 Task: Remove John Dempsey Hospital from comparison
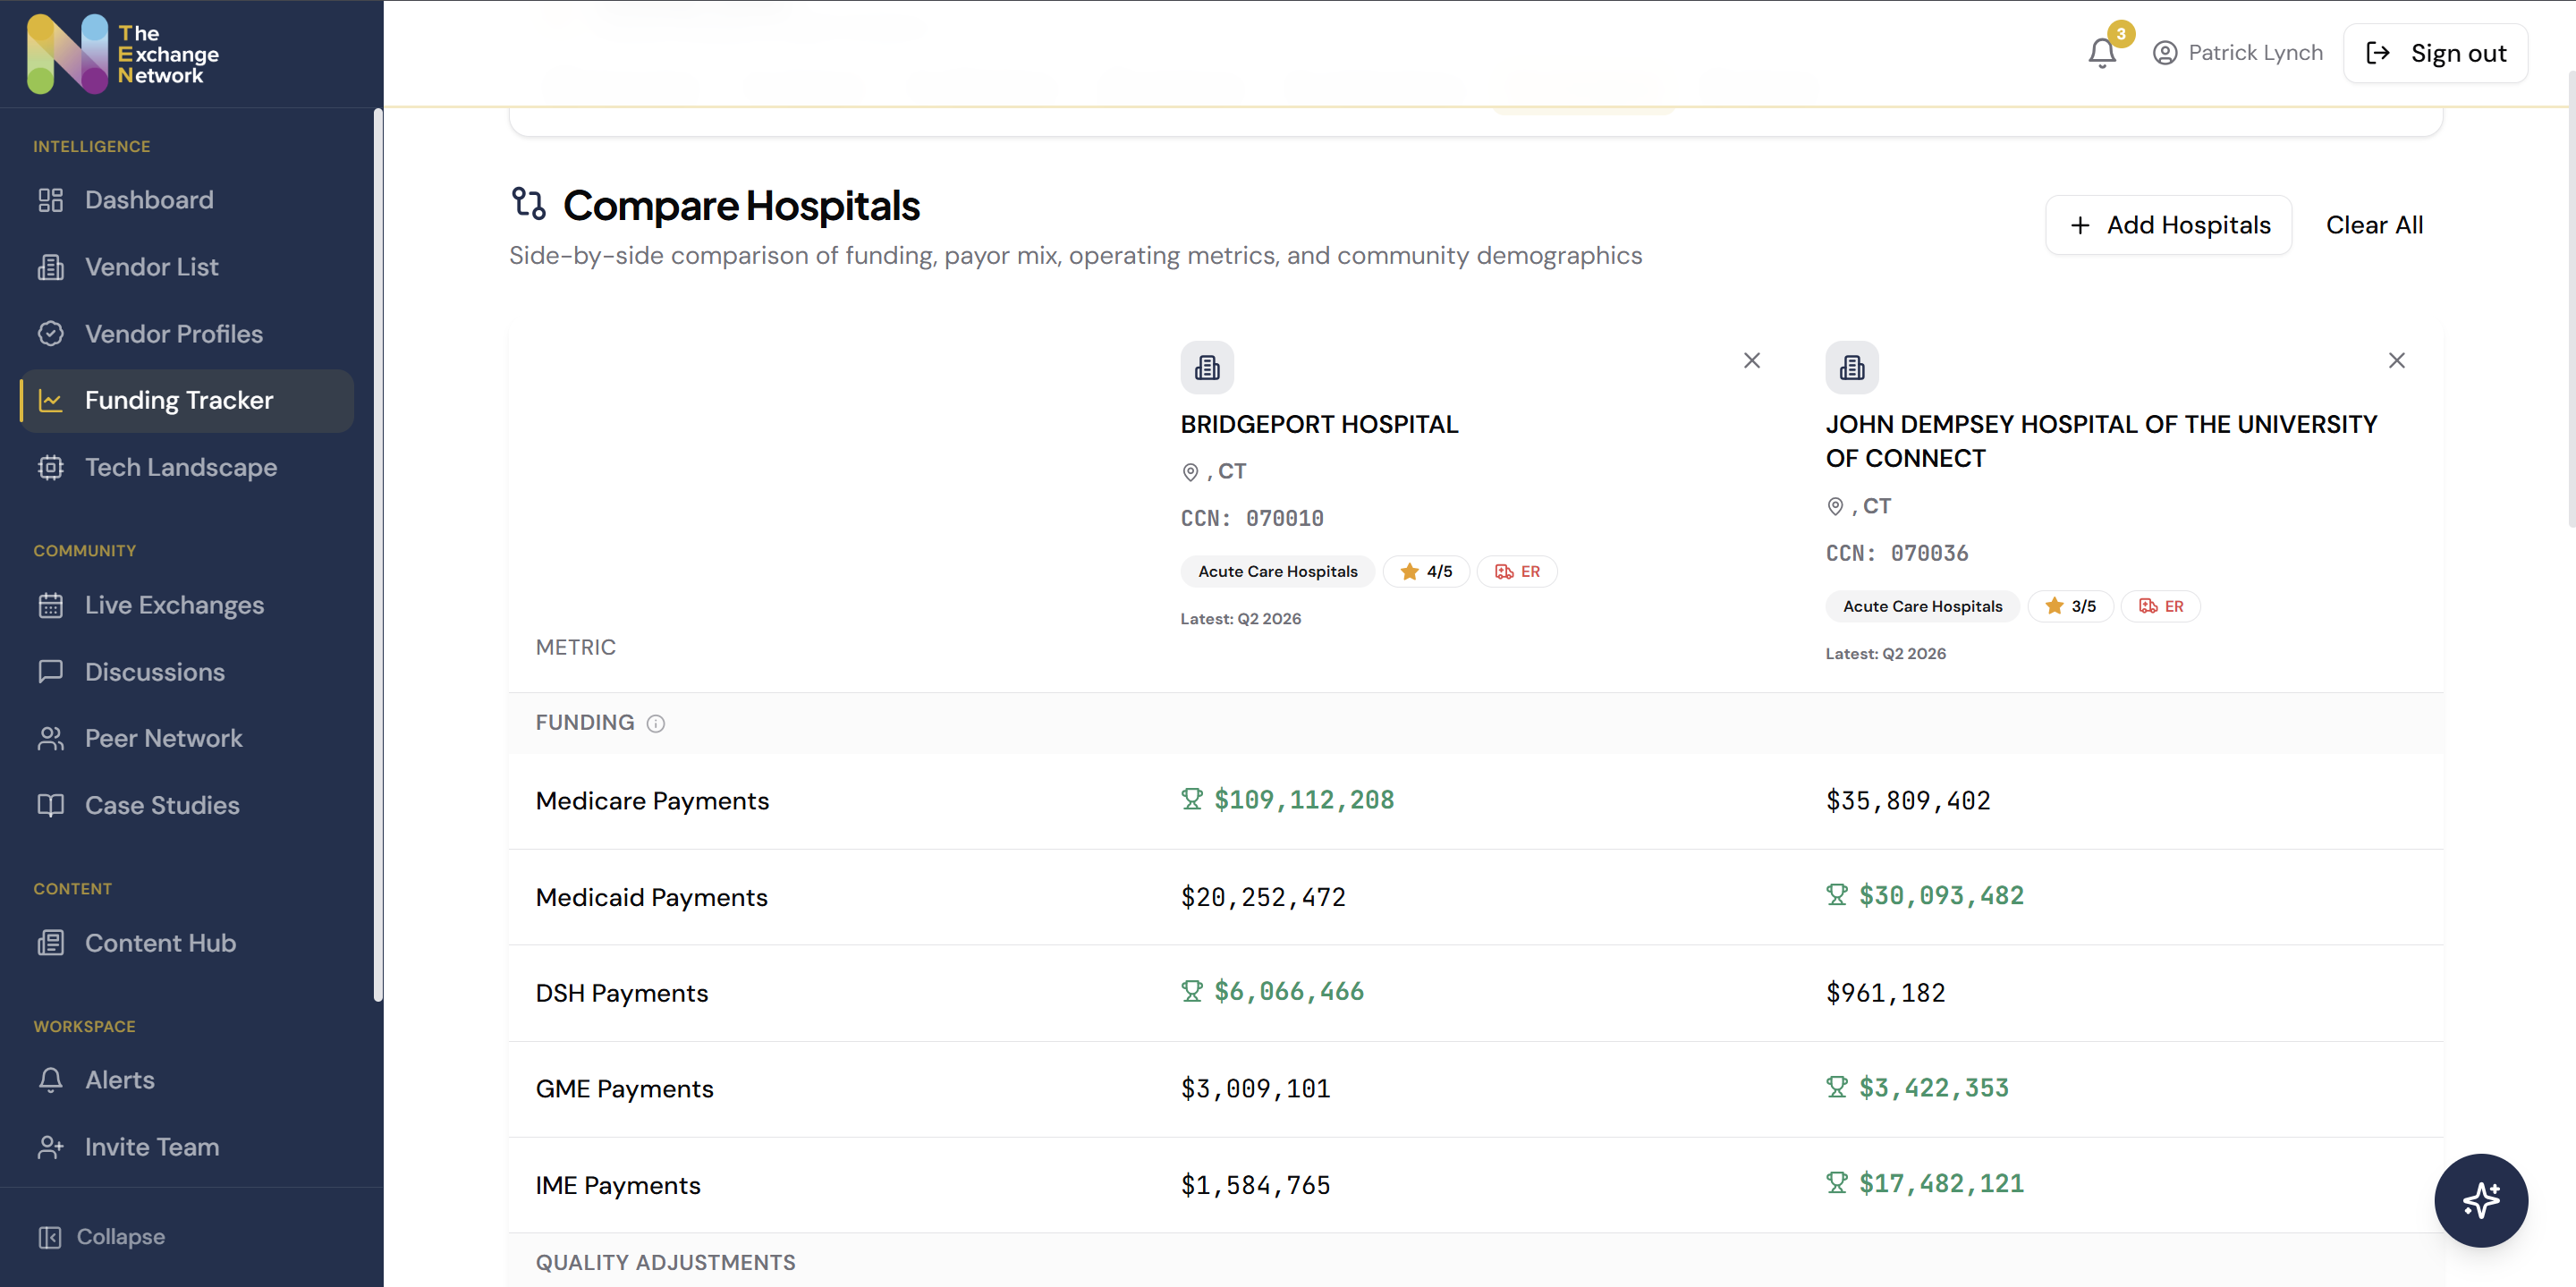2396,361
